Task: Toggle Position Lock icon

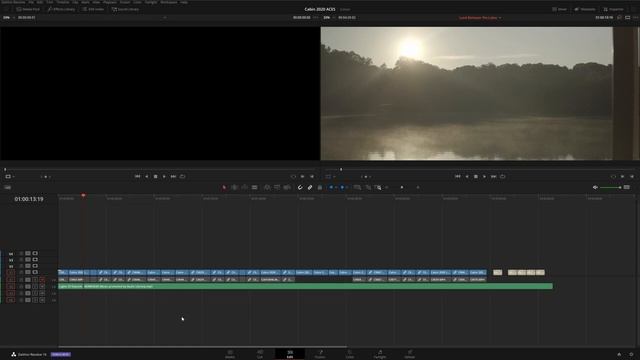Action: click(320, 187)
